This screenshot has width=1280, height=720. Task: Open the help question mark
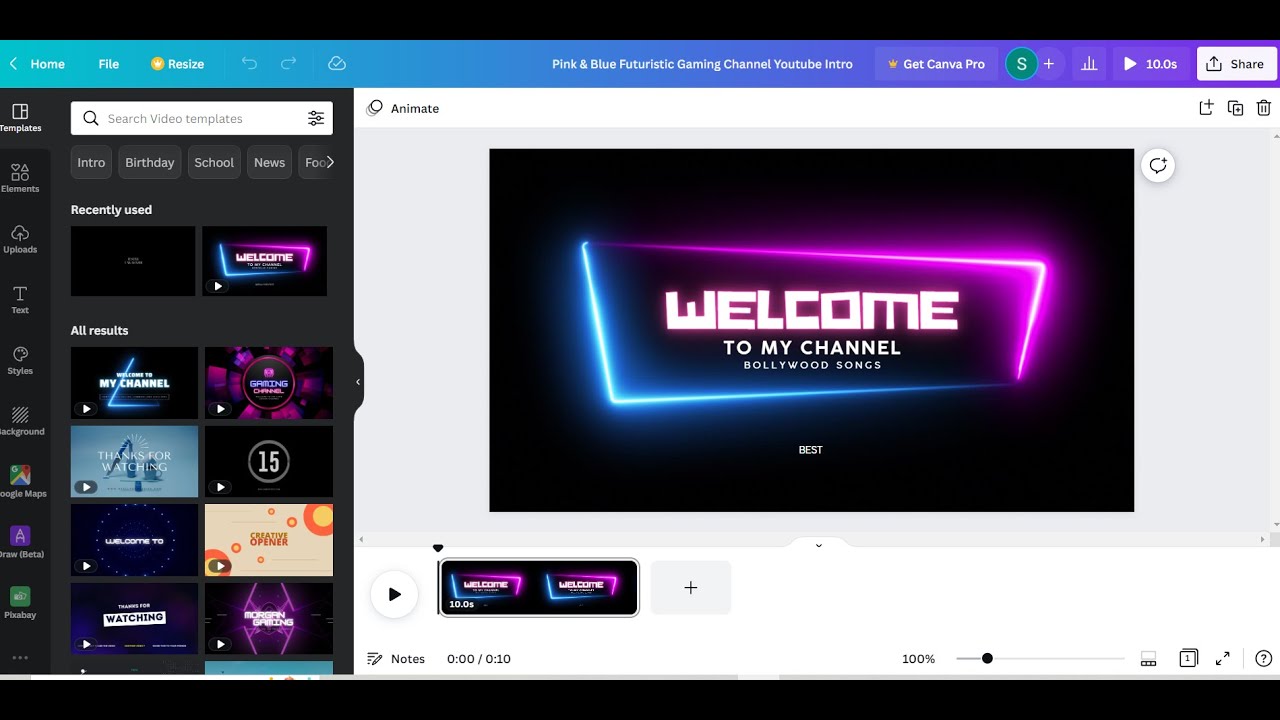(x=1264, y=658)
